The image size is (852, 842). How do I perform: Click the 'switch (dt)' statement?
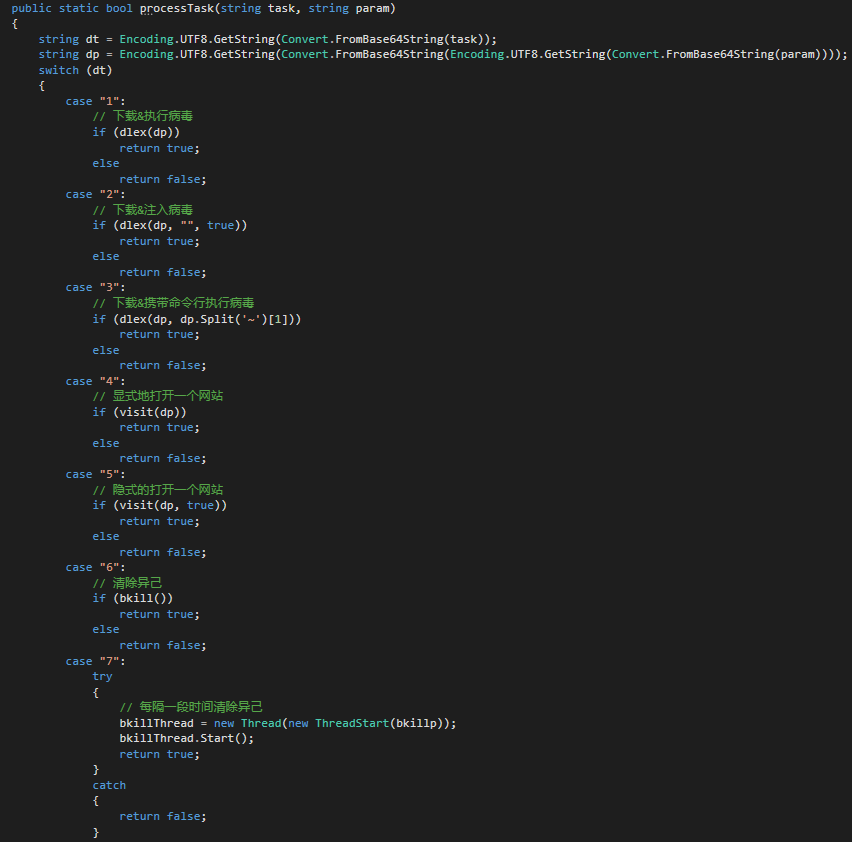tap(75, 70)
